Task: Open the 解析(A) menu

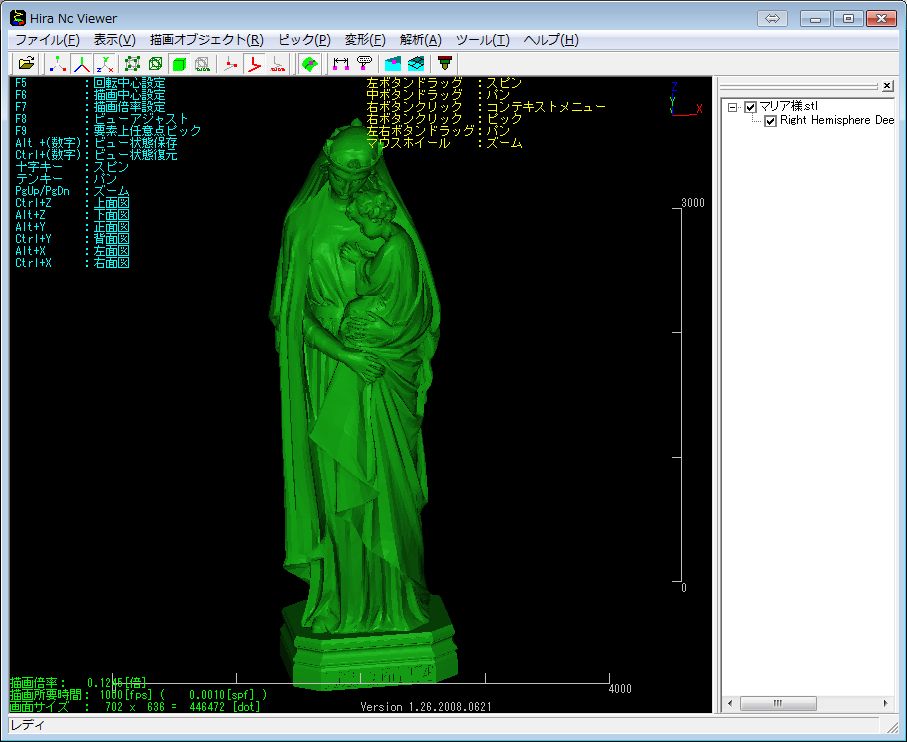Action: point(421,40)
